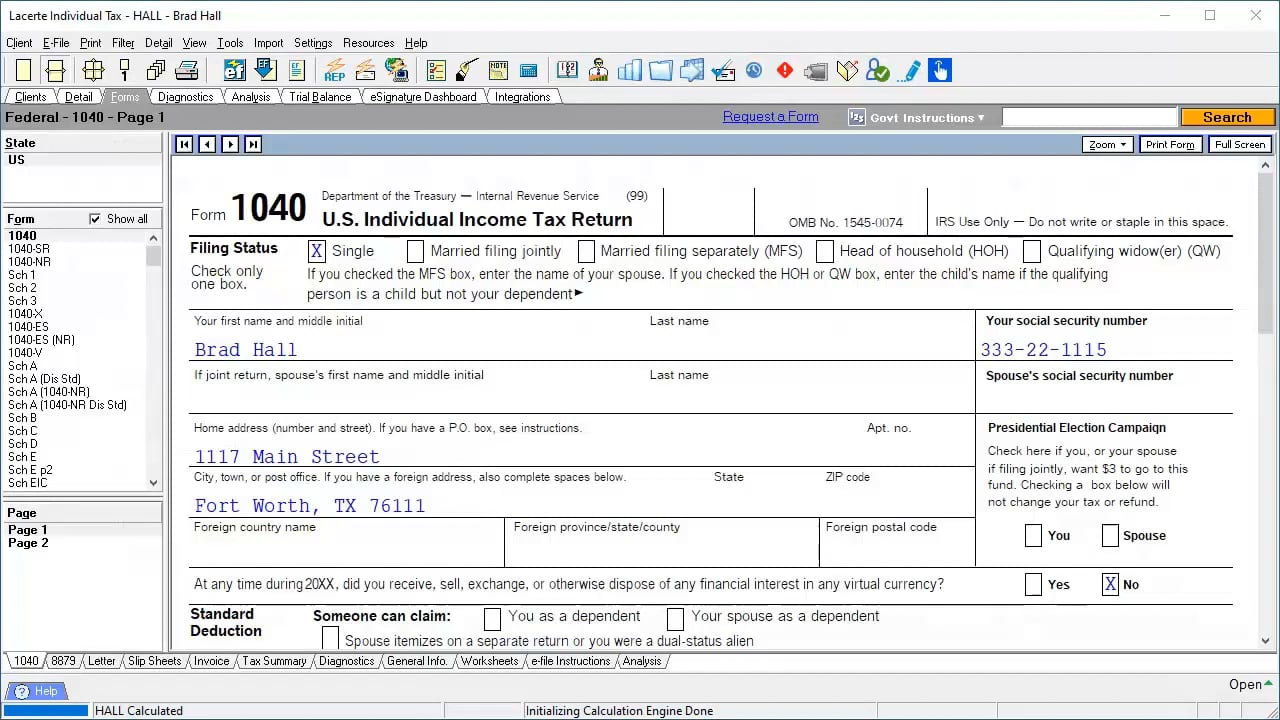Jump to the first form page arrow

[184, 144]
